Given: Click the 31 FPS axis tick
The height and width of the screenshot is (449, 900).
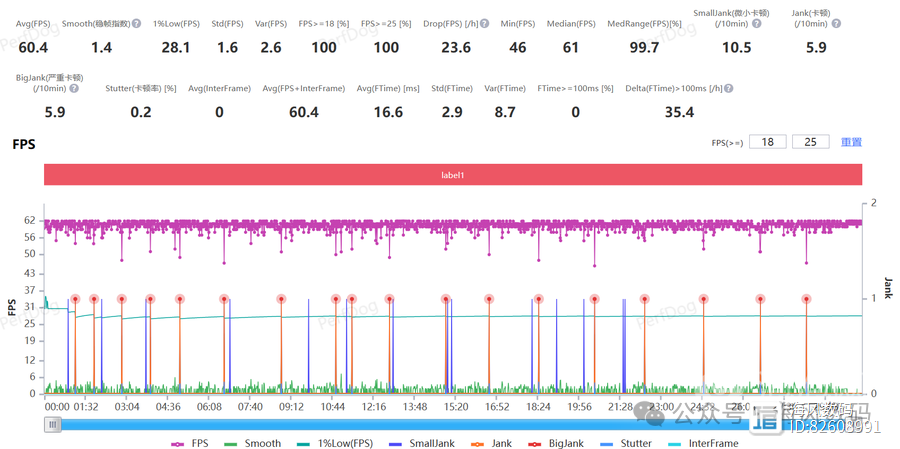Looking at the screenshot, I should tap(30, 308).
